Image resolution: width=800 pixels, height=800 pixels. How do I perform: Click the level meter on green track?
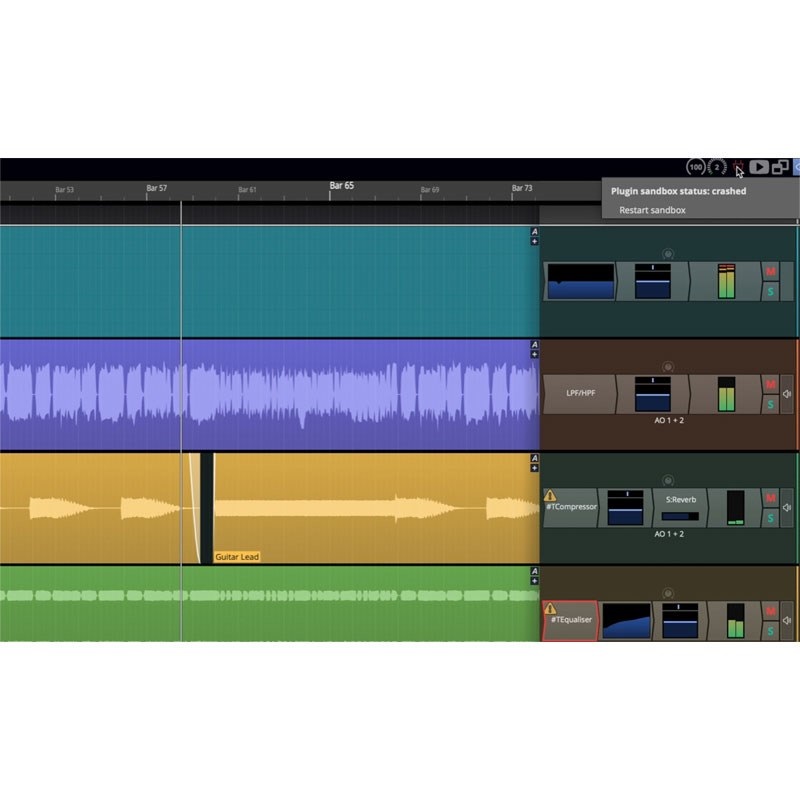(x=736, y=621)
